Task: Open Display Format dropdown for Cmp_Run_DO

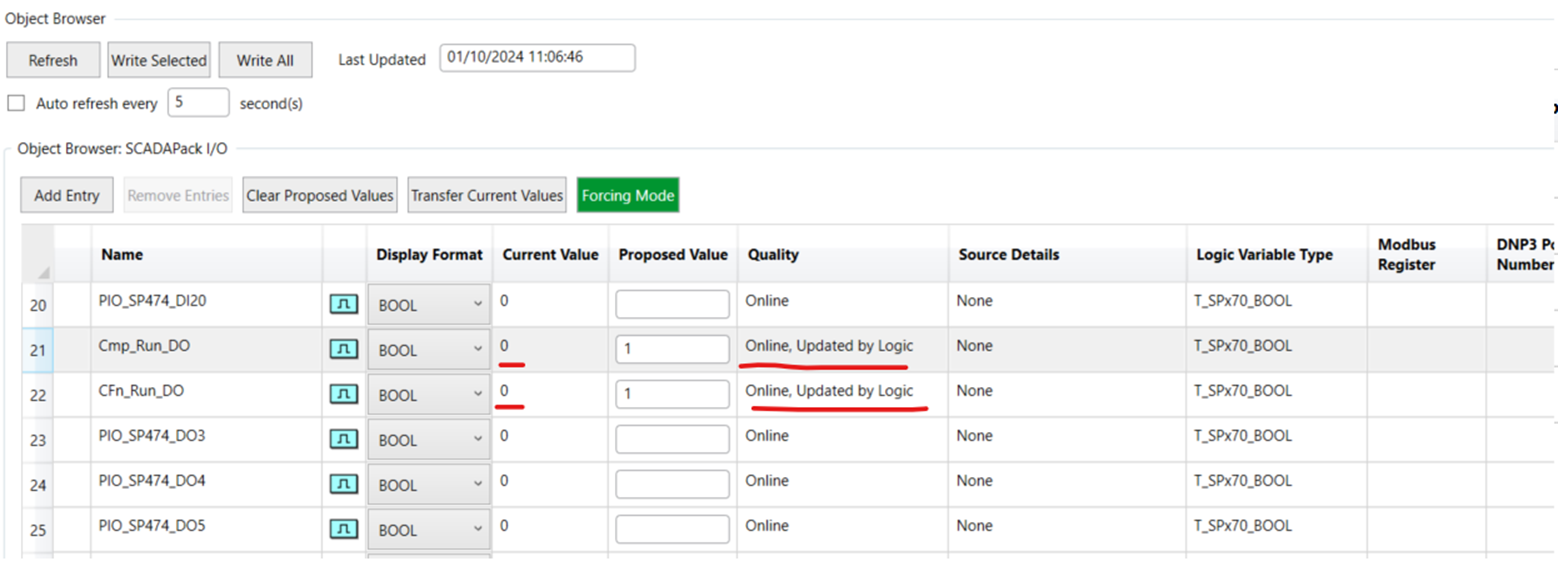Action: [x=429, y=350]
